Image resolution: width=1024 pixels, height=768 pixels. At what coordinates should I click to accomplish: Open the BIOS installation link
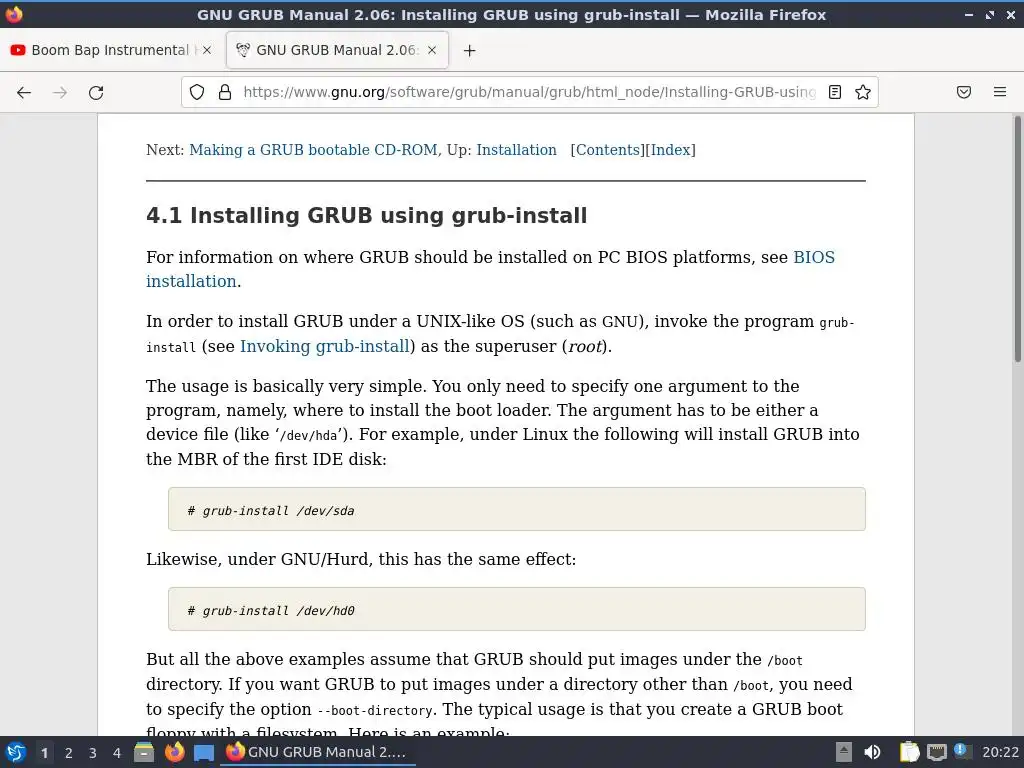(x=814, y=257)
